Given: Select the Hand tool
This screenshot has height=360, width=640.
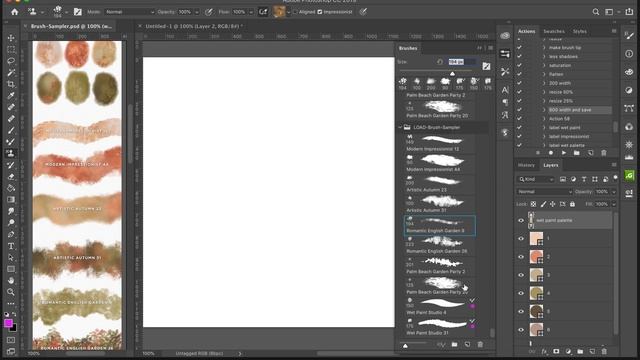Looking at the screenshot, I should [11, 280].
